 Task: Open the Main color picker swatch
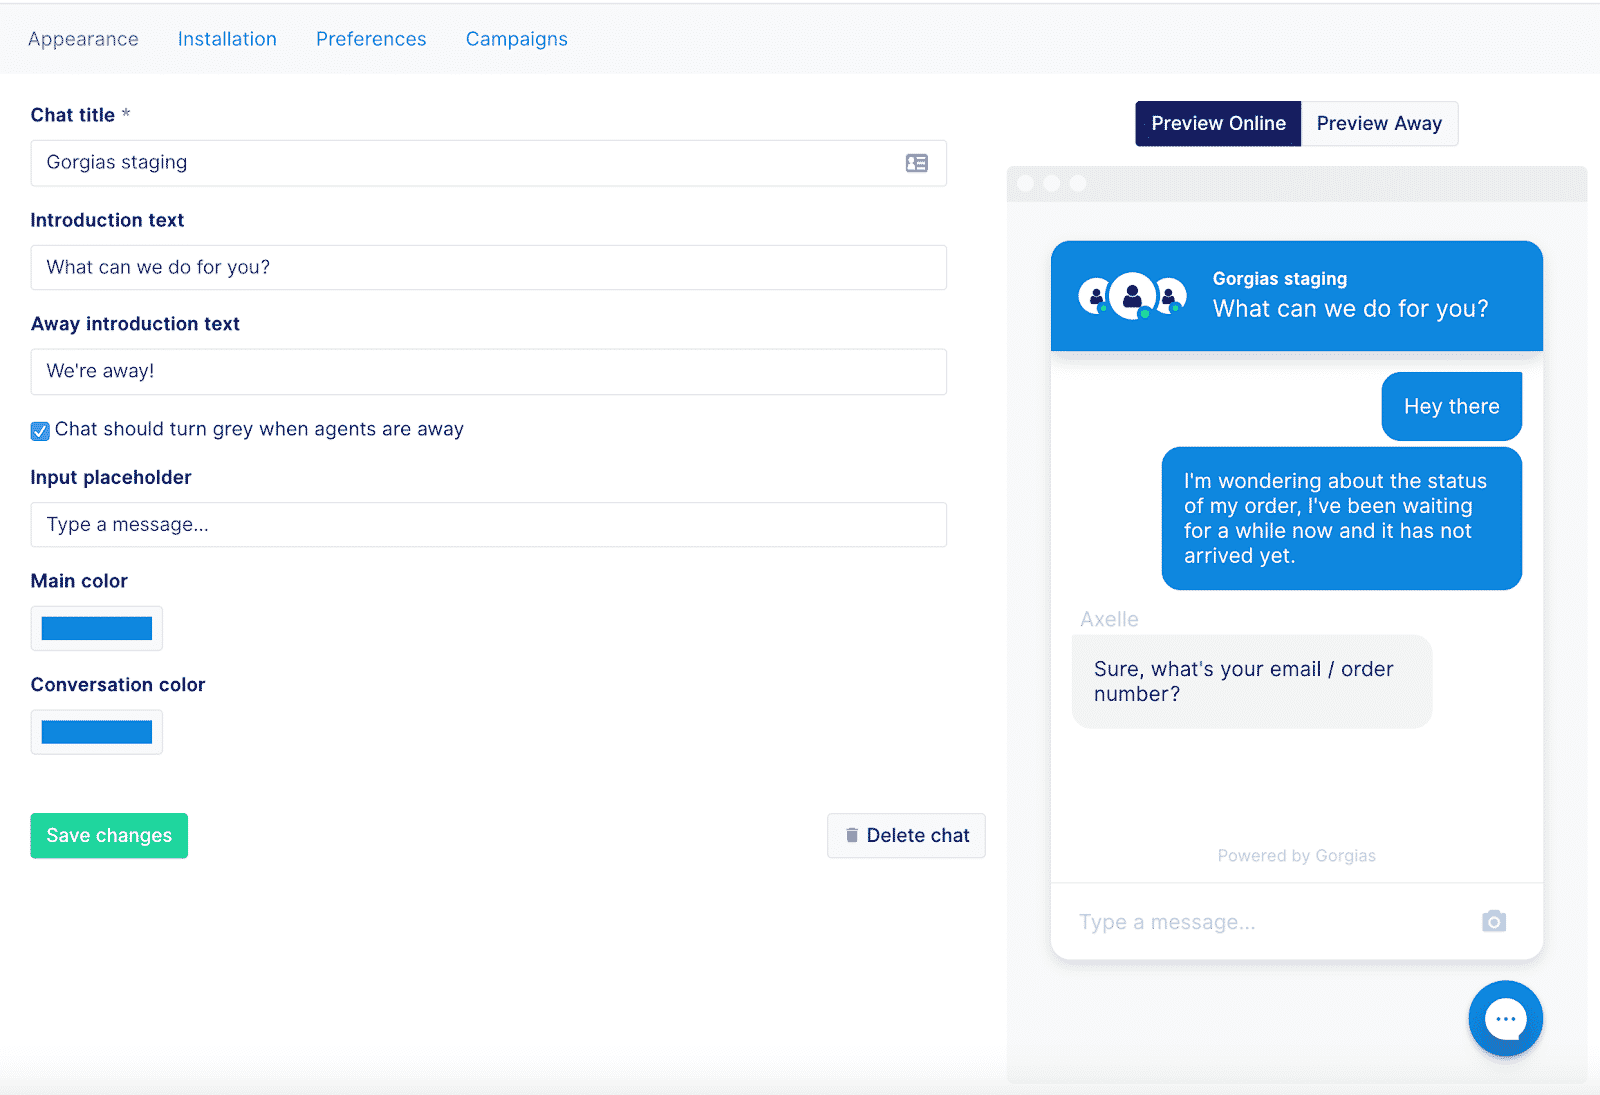click(x=97, y=628)
